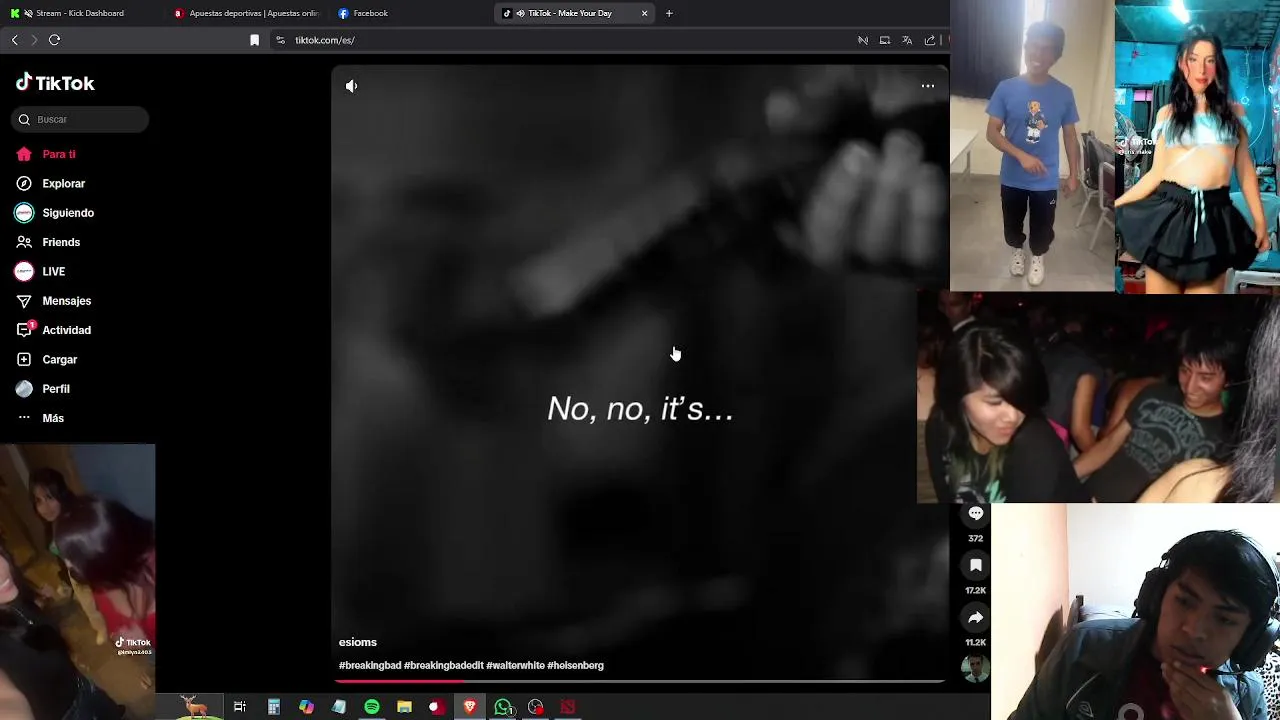
Task: Click the paper-plane icon beside Mensajes
Action: tap(24, 301)
